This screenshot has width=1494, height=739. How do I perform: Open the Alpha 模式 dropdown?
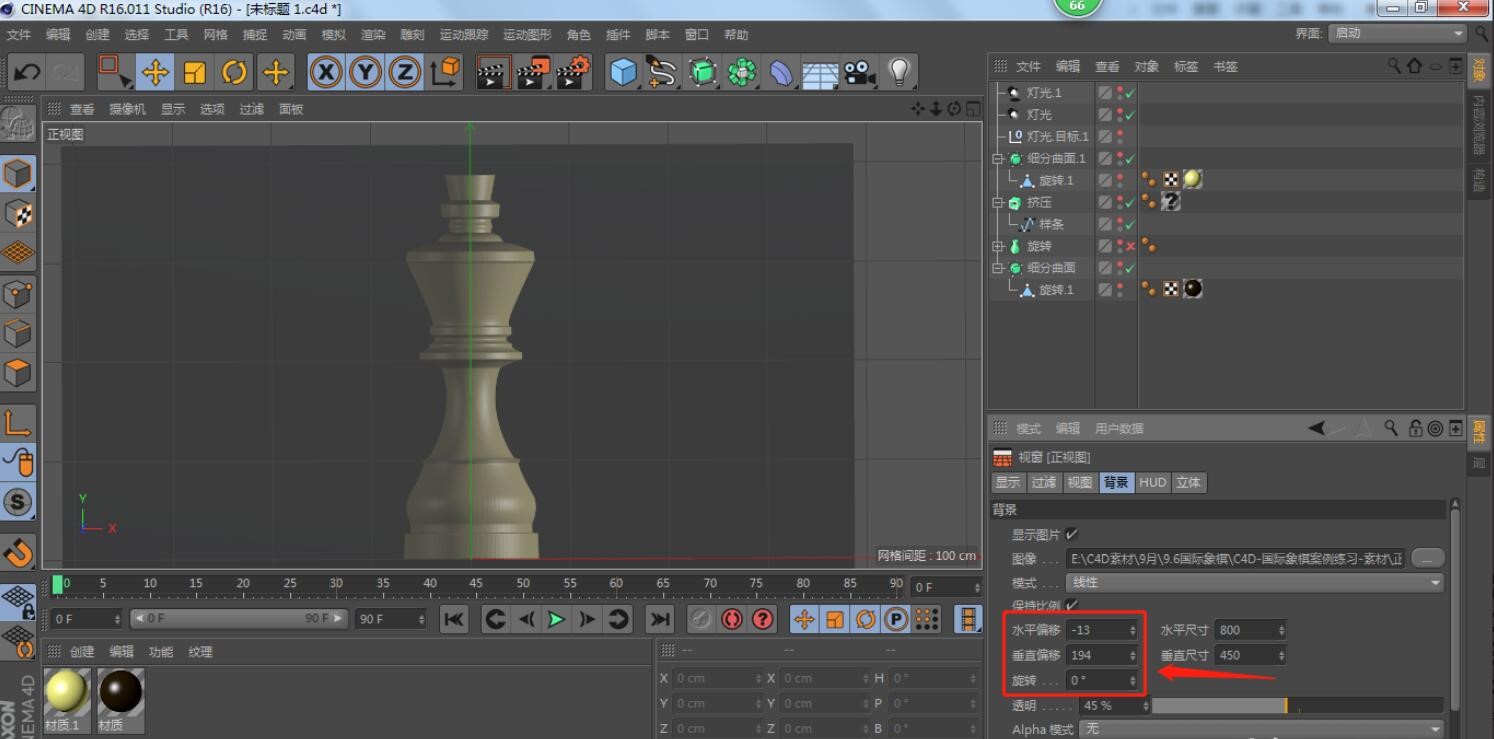[1262, 729]
